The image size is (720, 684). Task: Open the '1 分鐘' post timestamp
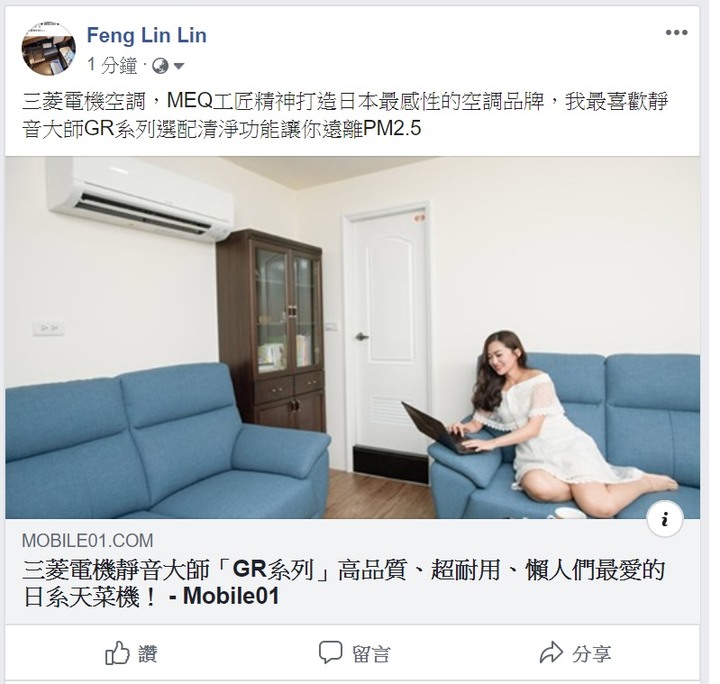click(x=112, y=65)
